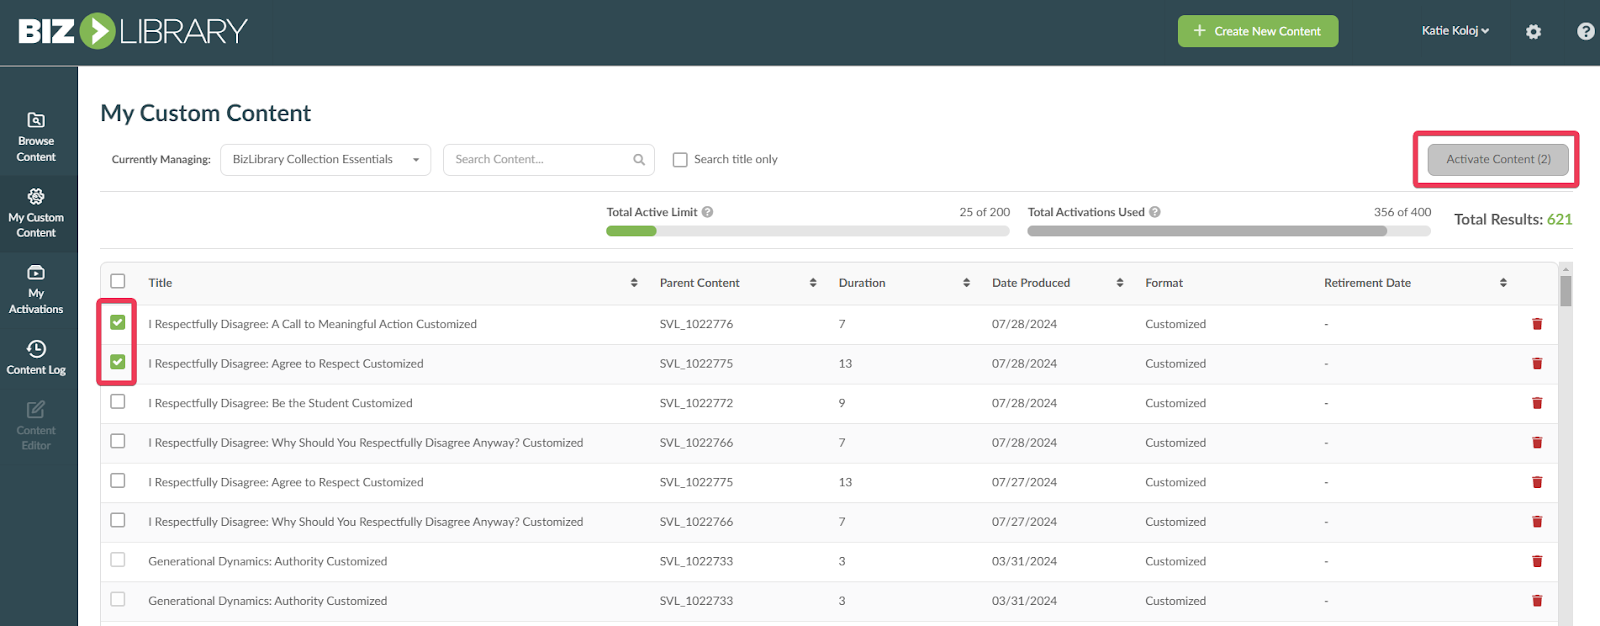Uncheck 'Agree to Respect Customized' first checkbox
The width and height of the screenshot is (1600, 626).
click(118, 362)
